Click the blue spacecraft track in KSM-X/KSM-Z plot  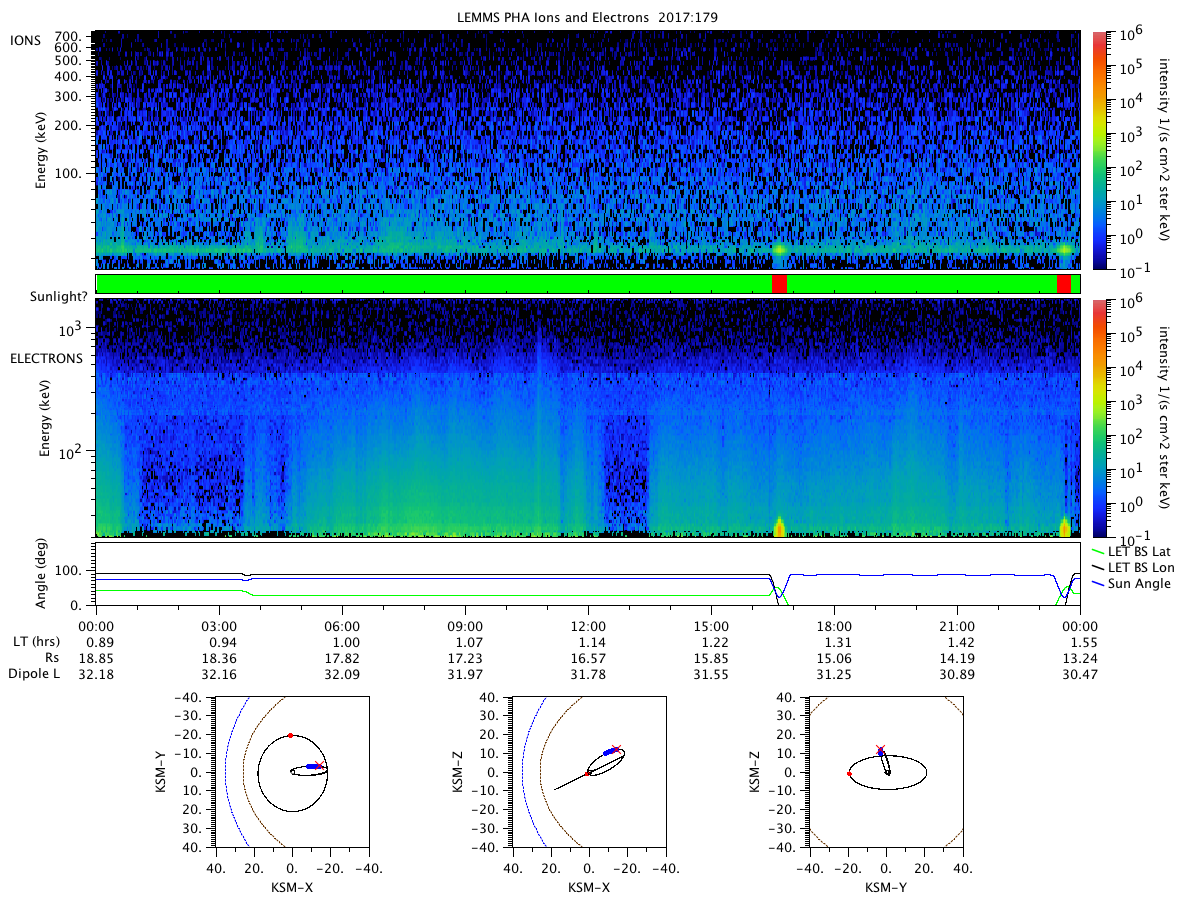click(611, 750)
